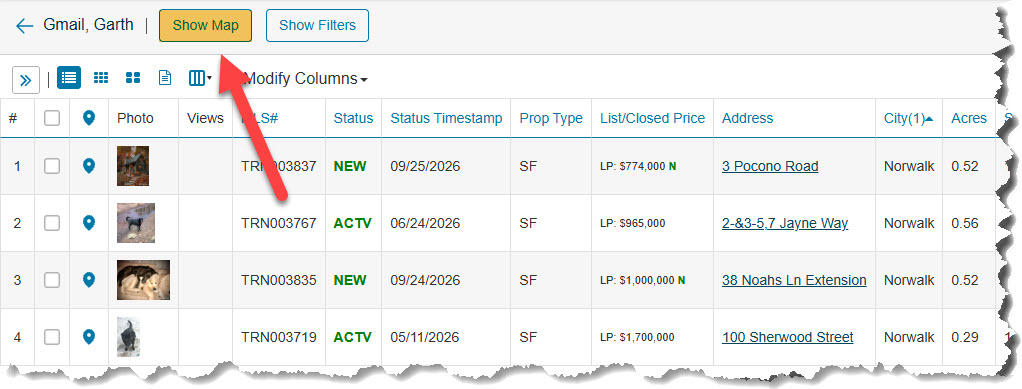Viewport: 1022px width, 389px height.
Task: Click price LP: $1,700,000
Action: (x=637, y=338)
